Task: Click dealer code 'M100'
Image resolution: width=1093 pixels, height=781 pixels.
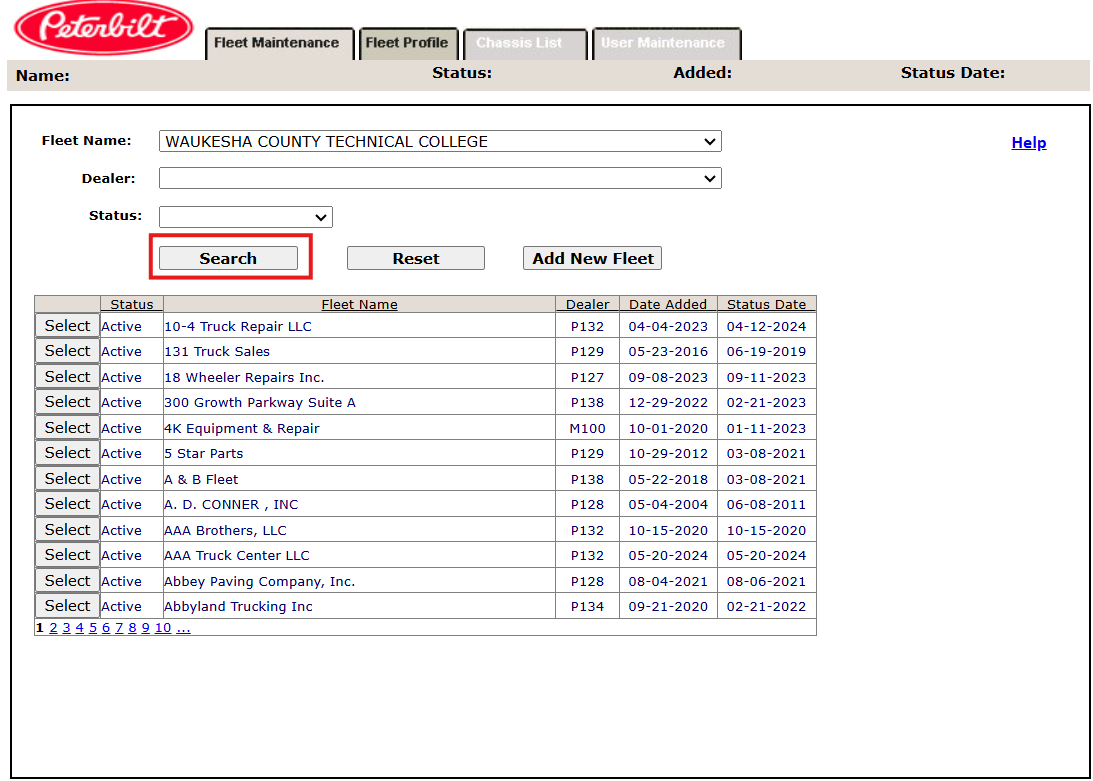Action: (x=588, y=428)
